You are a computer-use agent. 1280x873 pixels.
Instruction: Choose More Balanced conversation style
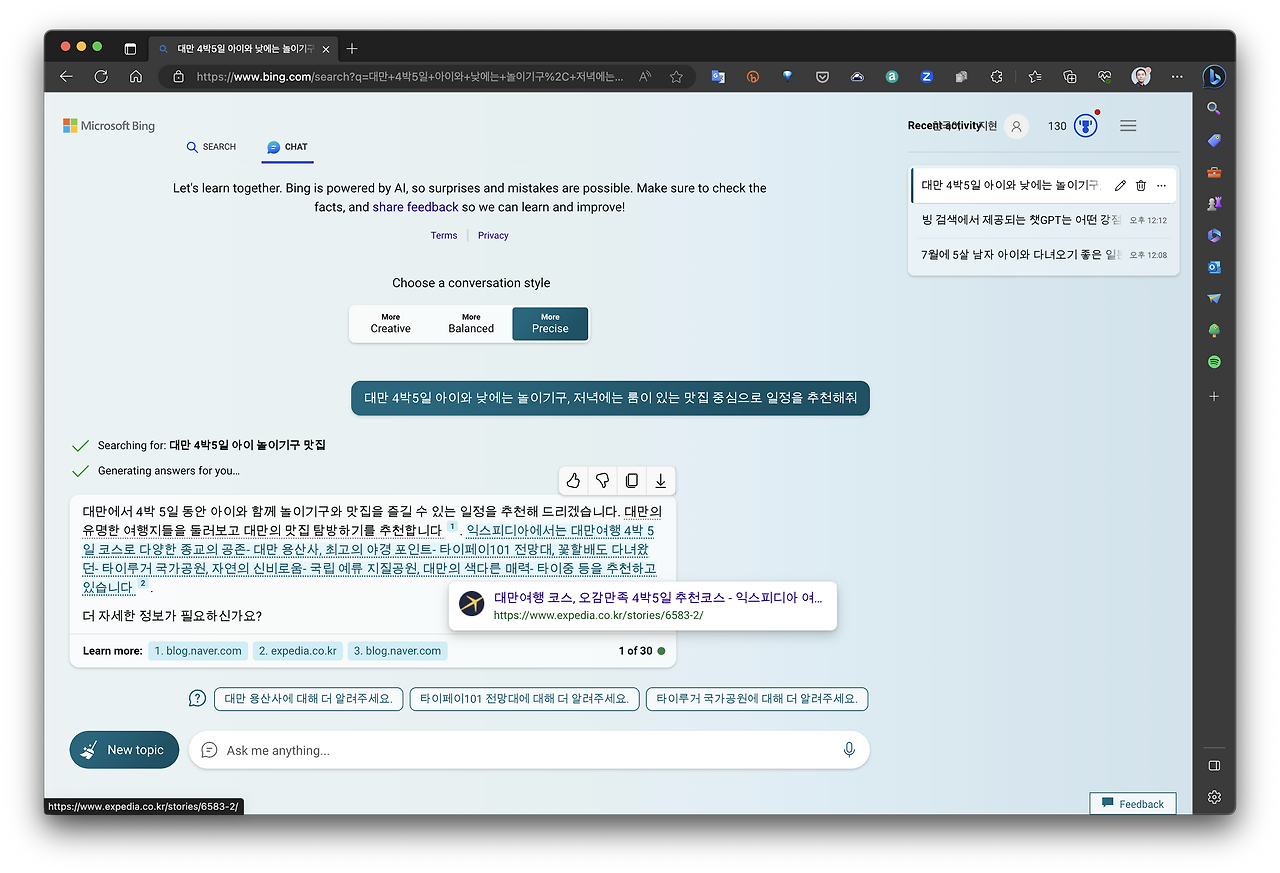[x=471, y=324]
